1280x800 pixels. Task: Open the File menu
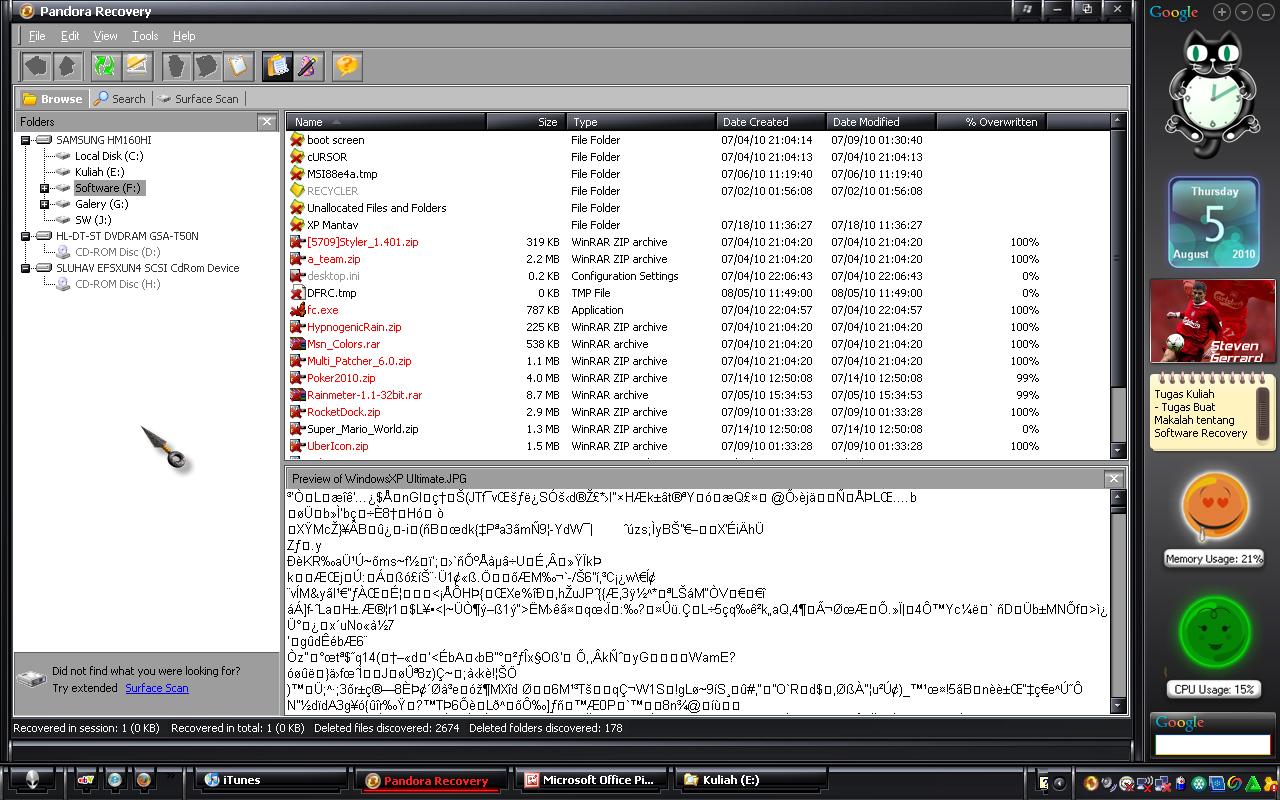37,36
